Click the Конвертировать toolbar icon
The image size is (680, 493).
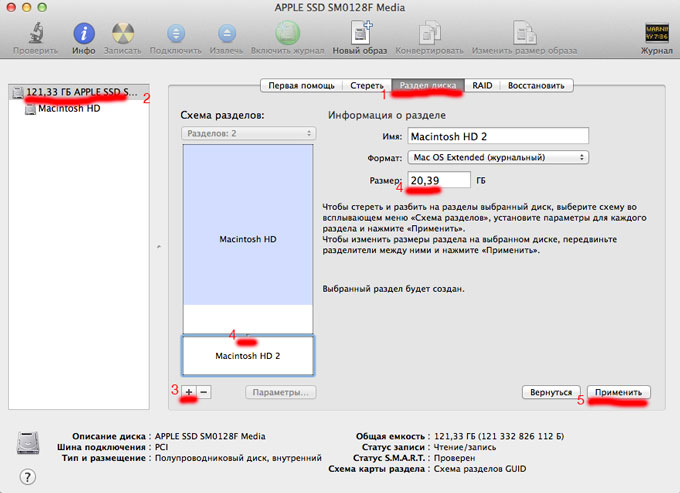click(x=429, y=33)
